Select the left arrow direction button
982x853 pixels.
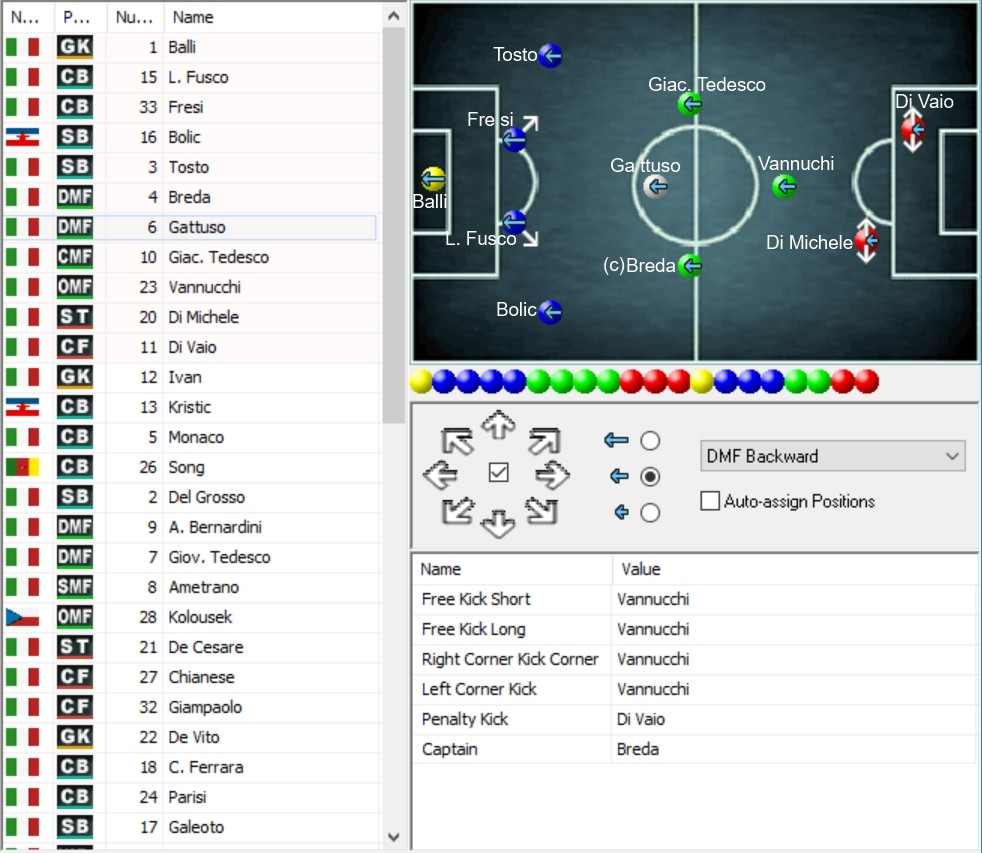pos(440,475)
